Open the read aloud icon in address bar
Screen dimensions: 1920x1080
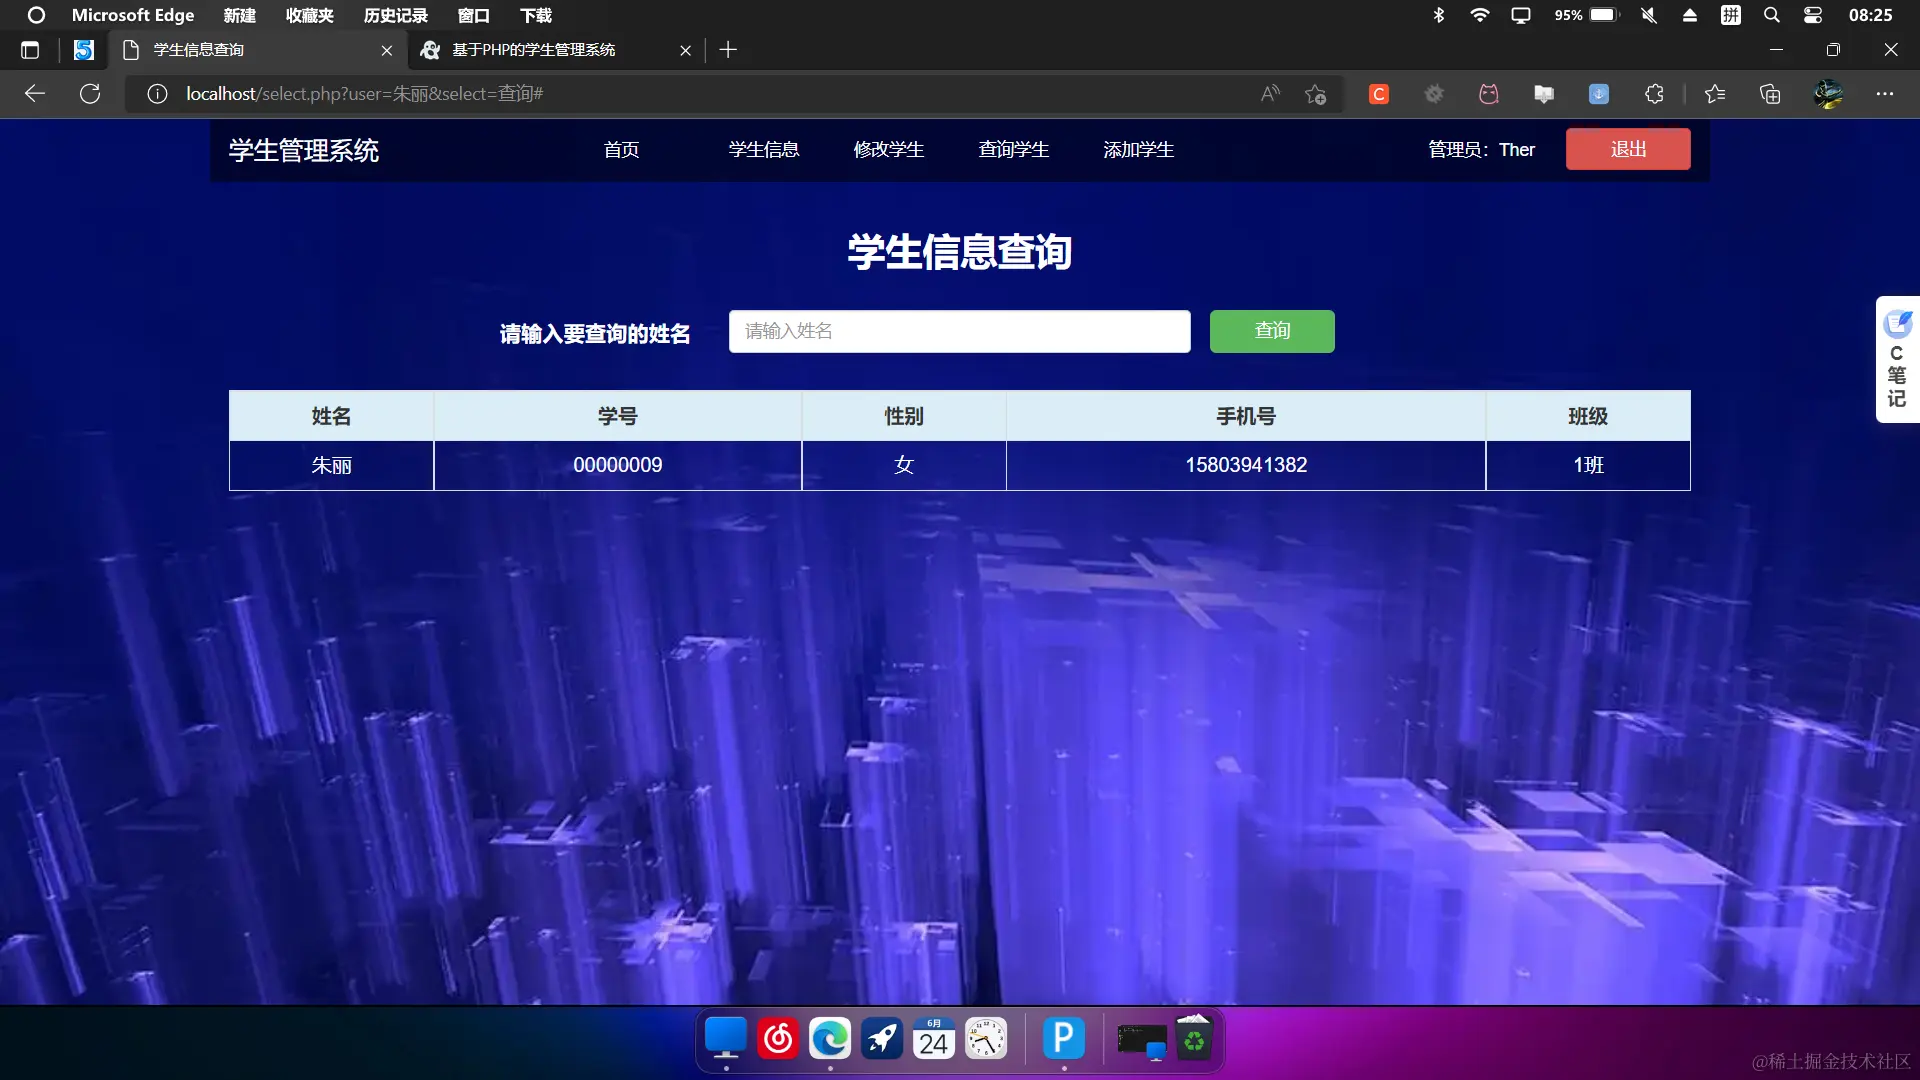point(1270,94)
